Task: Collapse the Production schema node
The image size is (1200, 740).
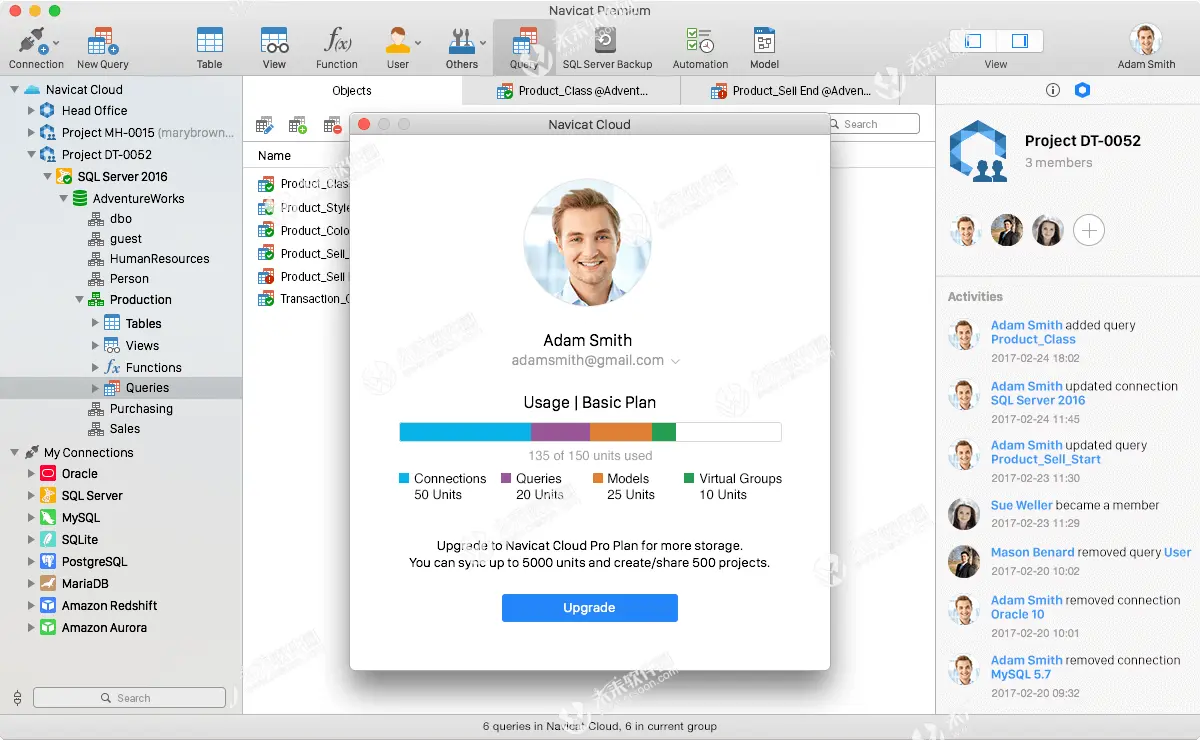Action: pos(79,300)
